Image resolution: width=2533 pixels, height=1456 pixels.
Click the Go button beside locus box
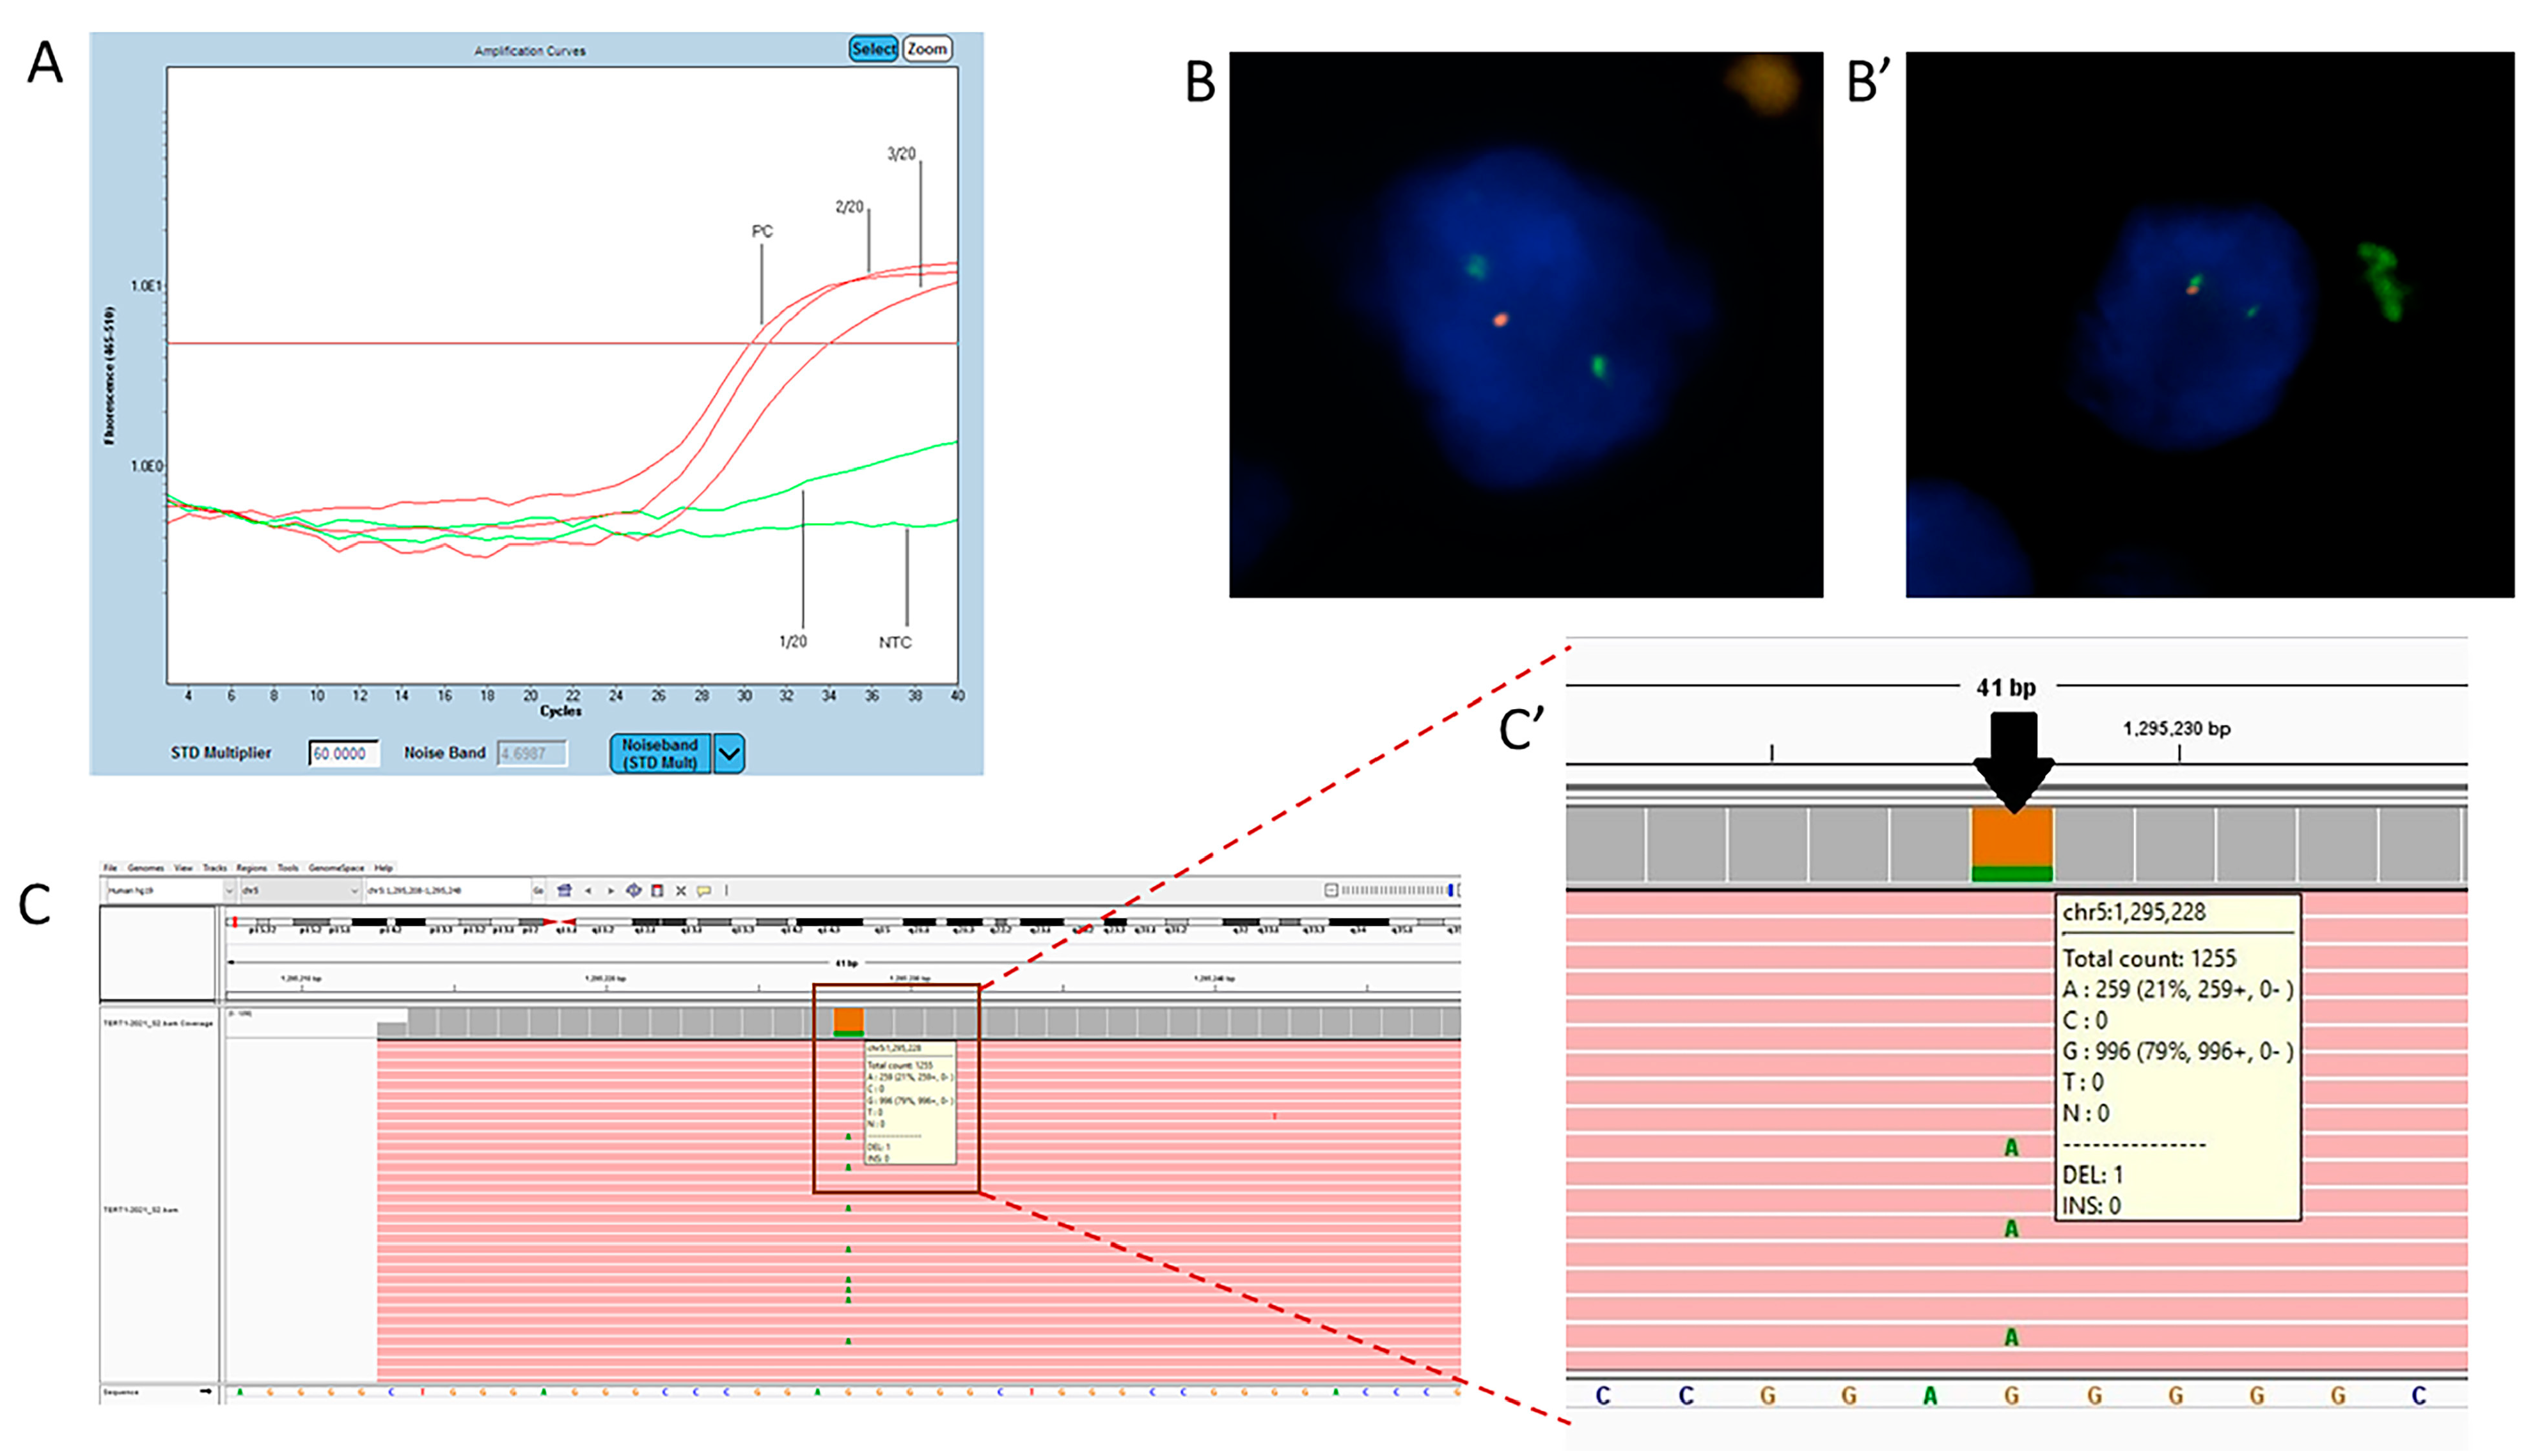click(539, 890)
